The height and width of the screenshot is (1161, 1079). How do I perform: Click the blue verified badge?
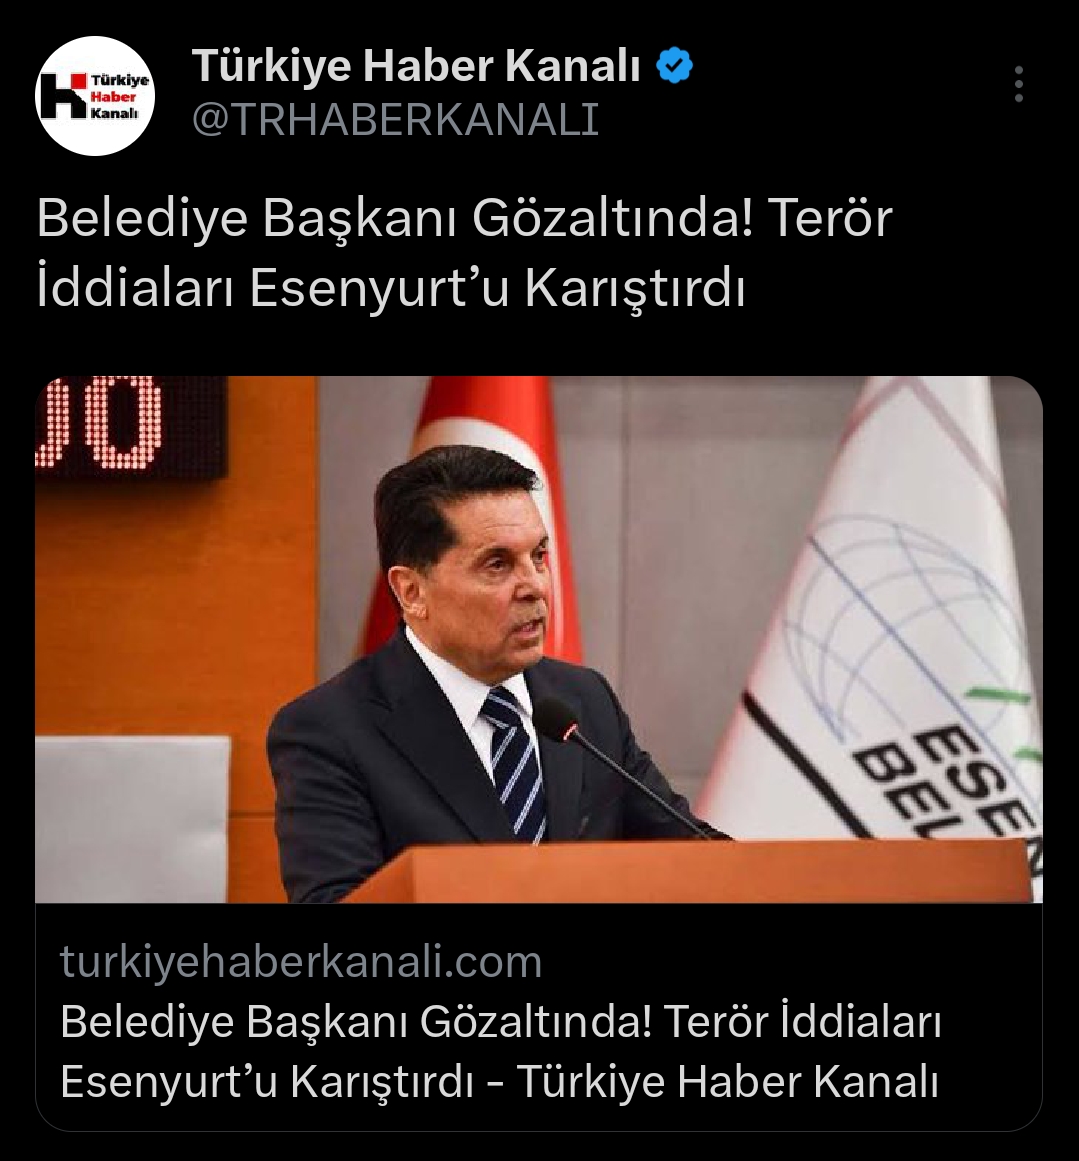click(675, 65)
